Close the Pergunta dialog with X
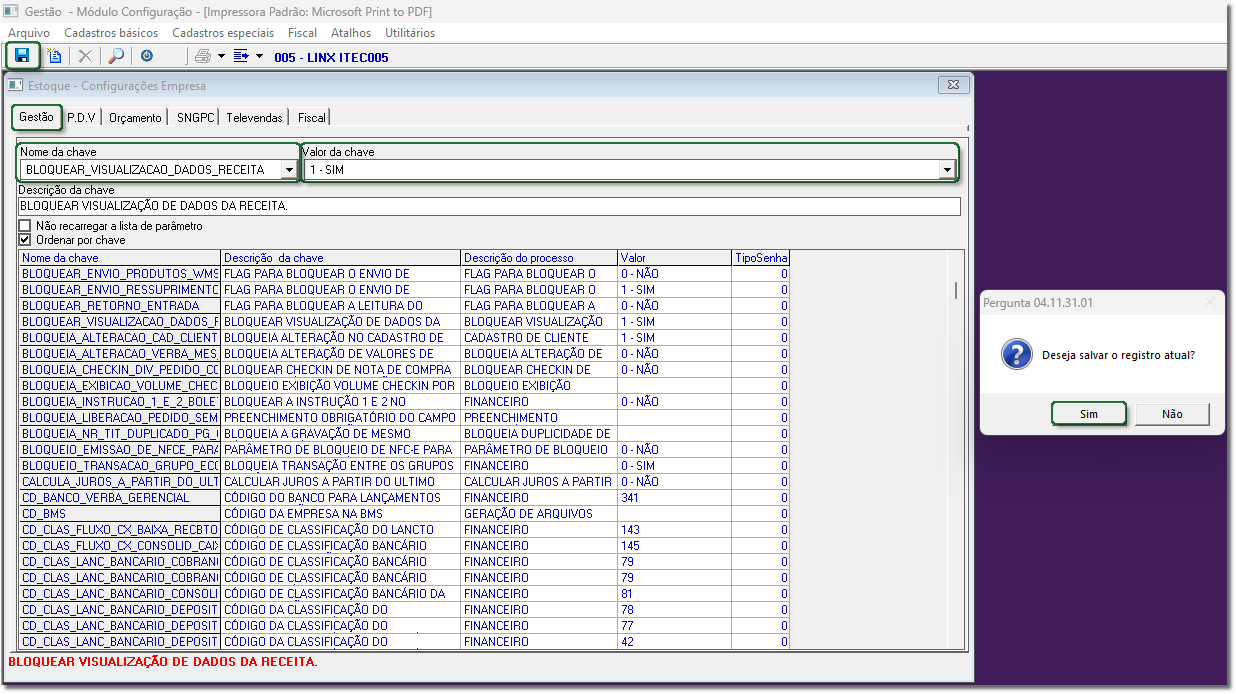This screenshot has height=694, width=1236. 1210,302
